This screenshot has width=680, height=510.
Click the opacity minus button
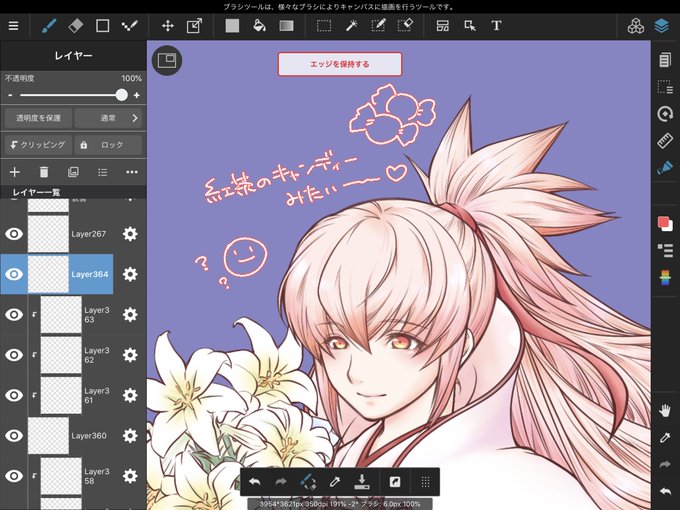10,95
